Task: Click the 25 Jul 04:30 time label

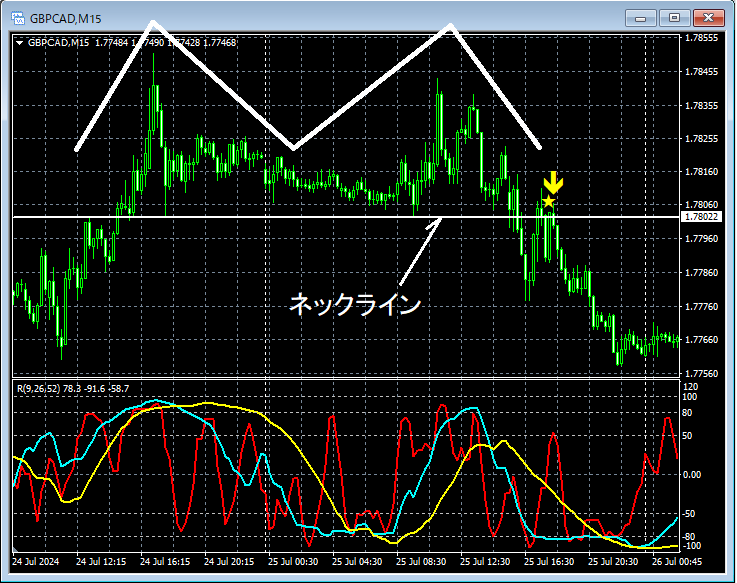Action: (x=357, y=562)
